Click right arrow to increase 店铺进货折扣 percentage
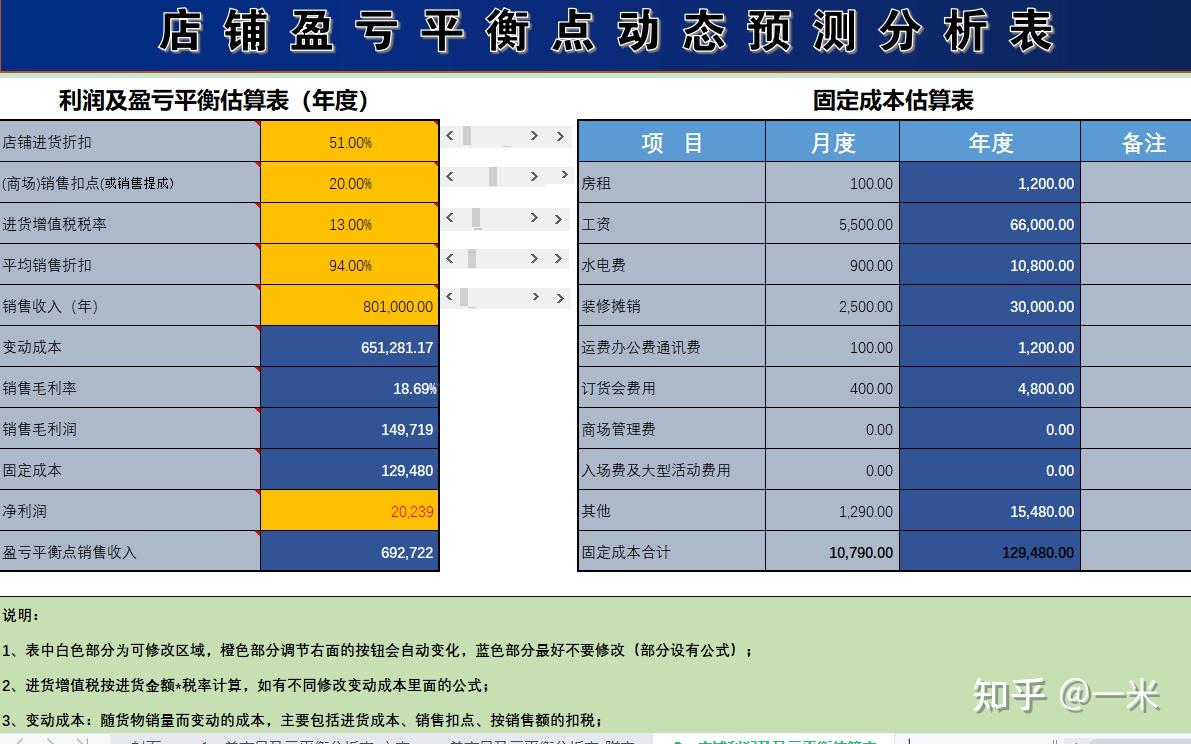Viewport: 1191px width, 744px height. pos(535,135)
